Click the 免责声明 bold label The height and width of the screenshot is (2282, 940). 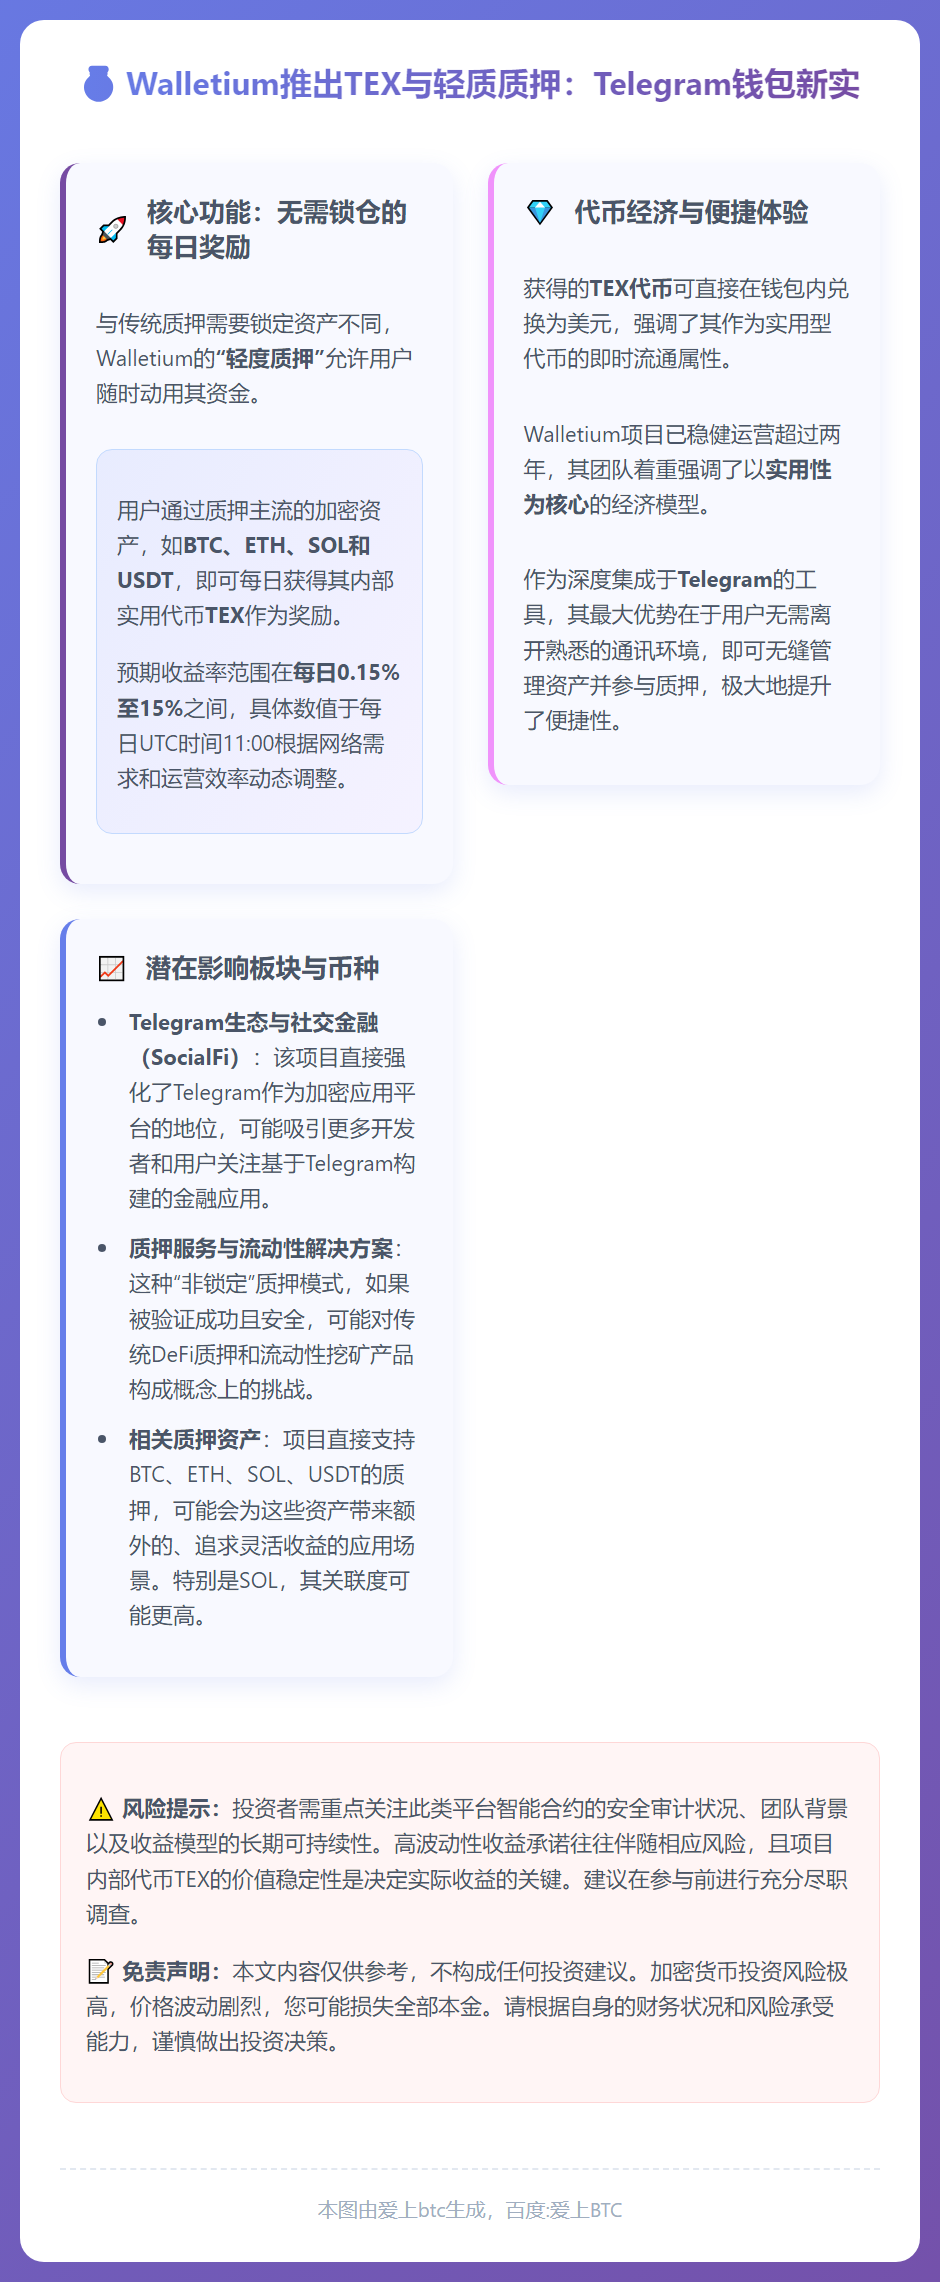(171, 1972)
